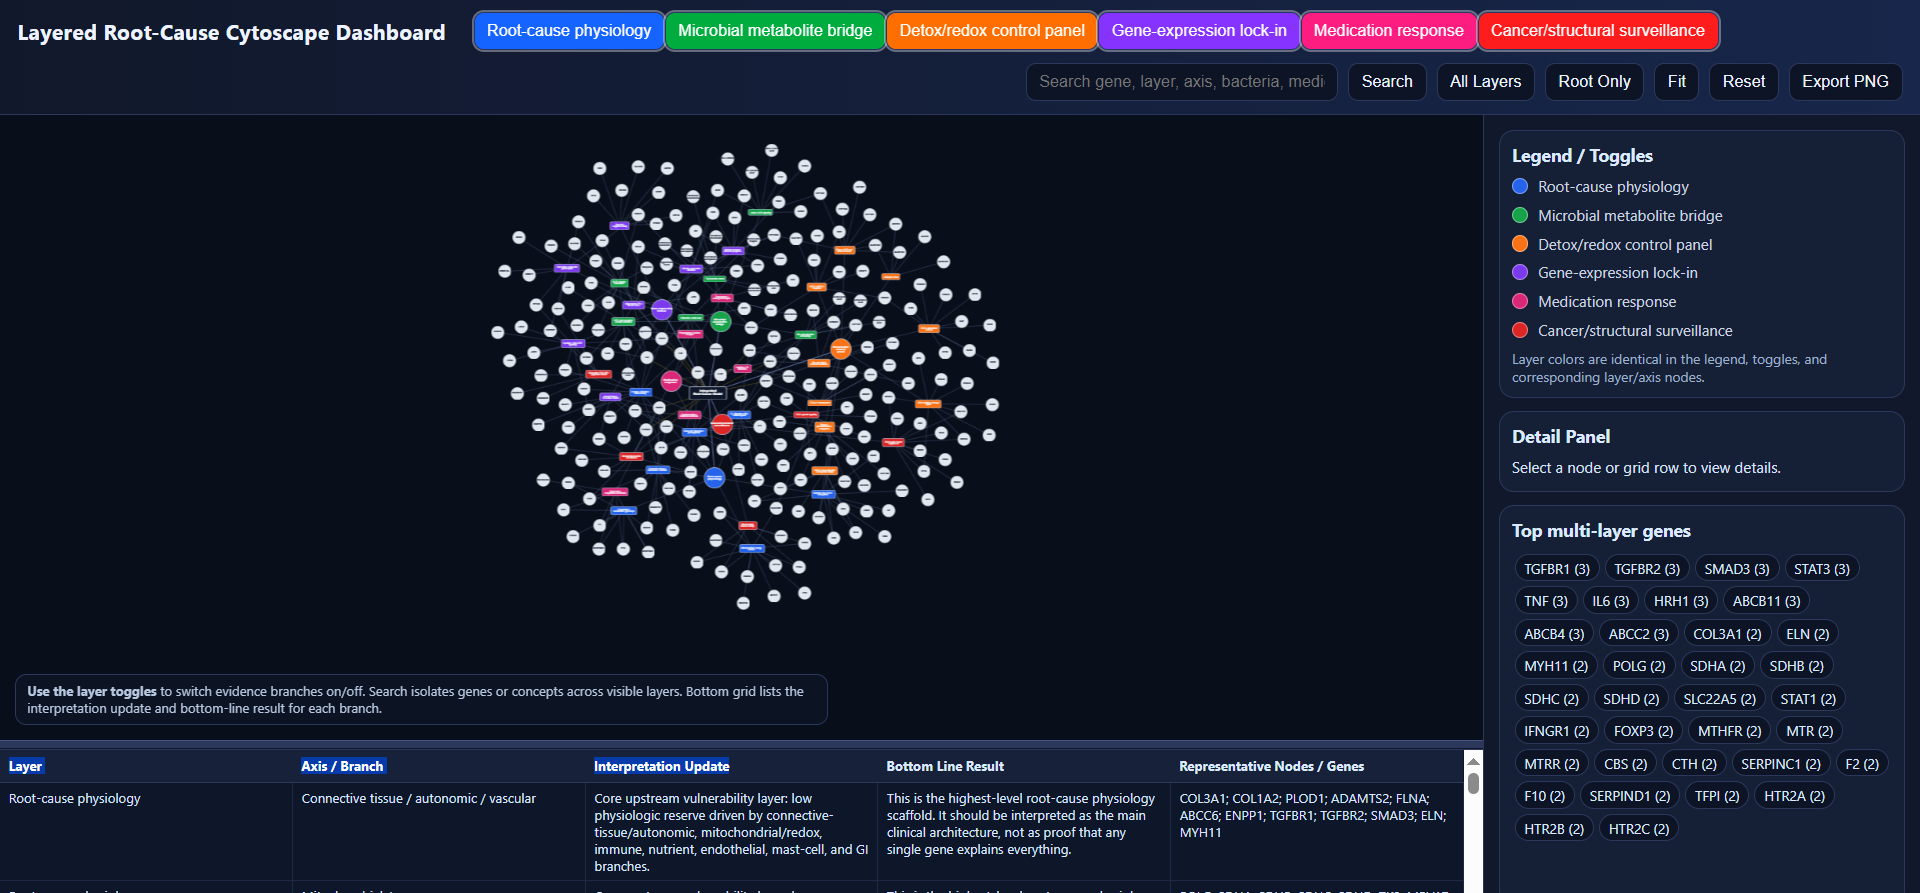
Task: Click the Export PNG button
Action: tap(1845, 82)
